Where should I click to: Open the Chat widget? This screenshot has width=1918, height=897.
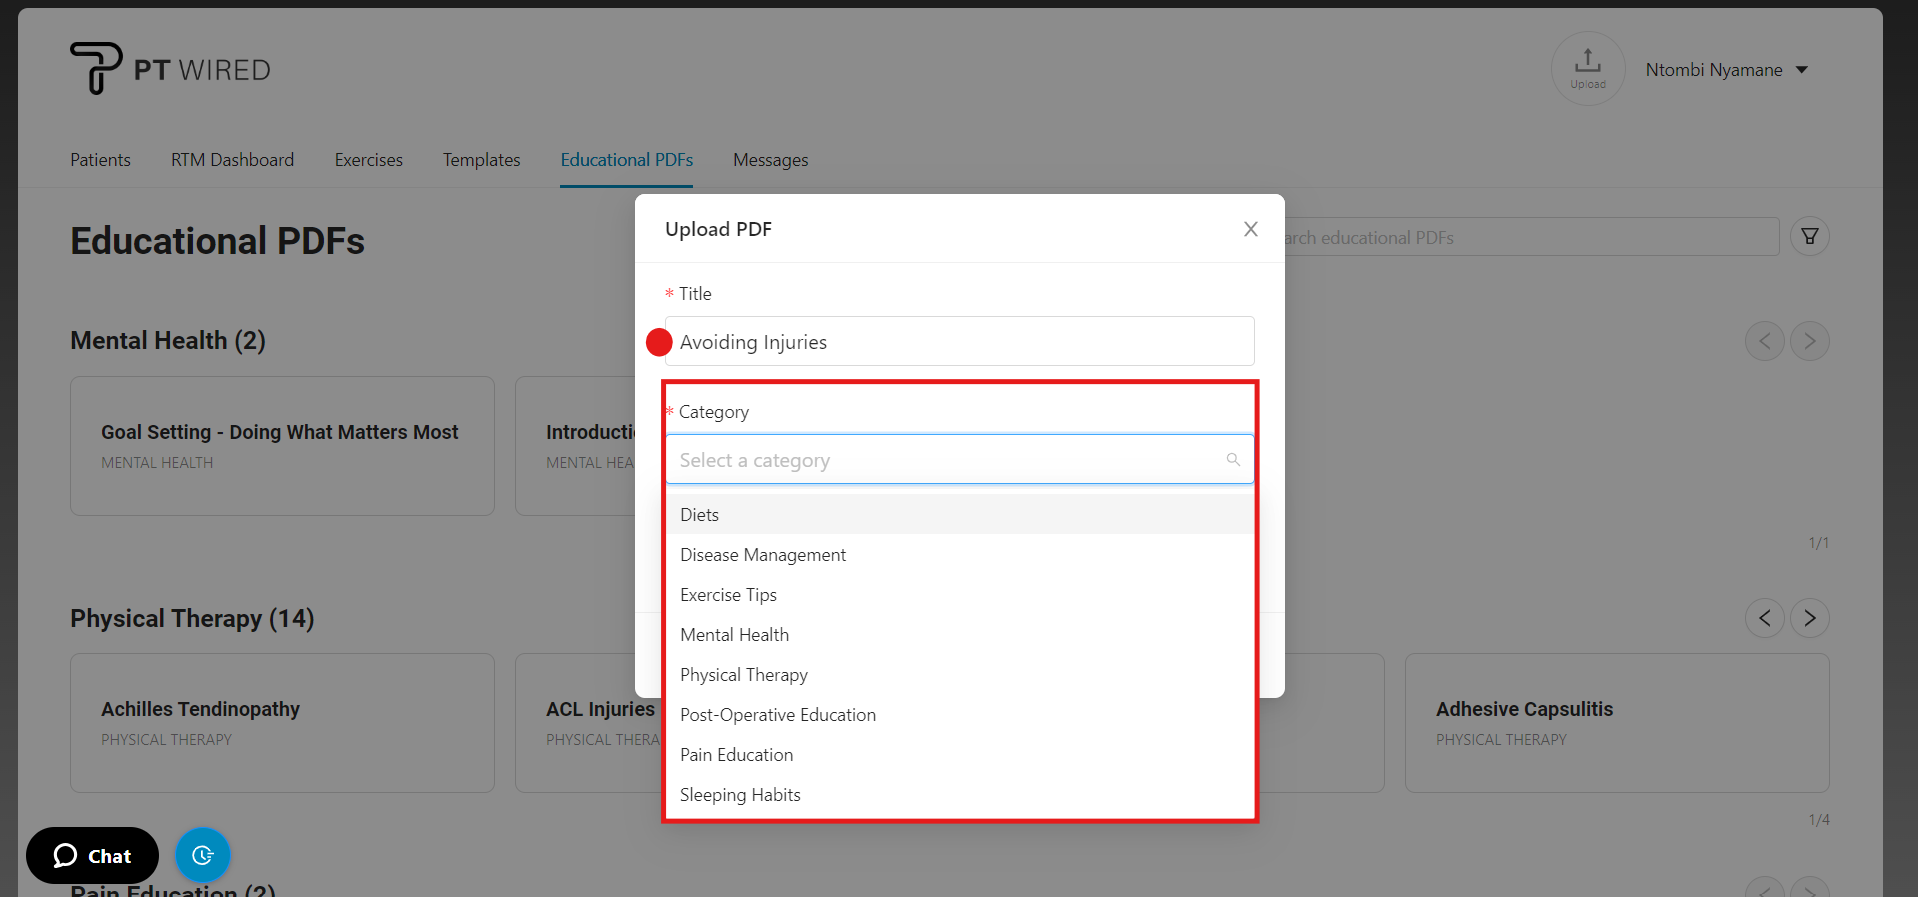tap(92, 855)
